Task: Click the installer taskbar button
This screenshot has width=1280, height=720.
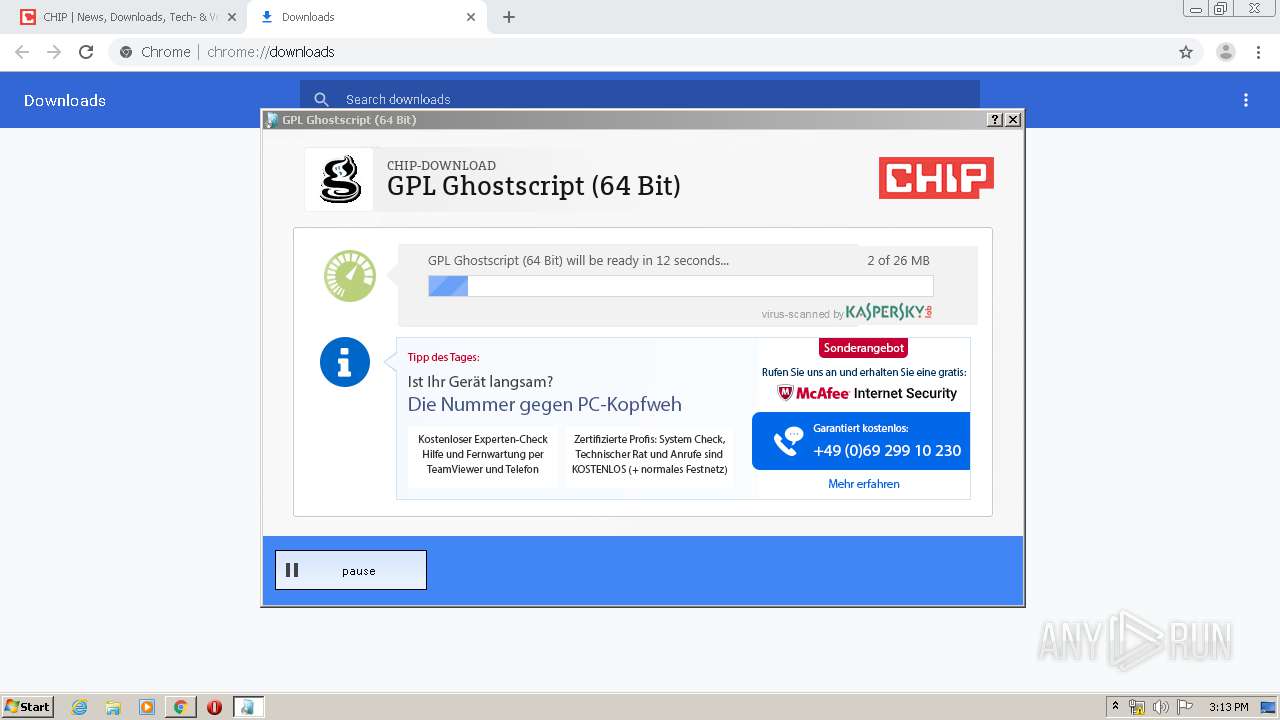Action: (x=248, y=707)
